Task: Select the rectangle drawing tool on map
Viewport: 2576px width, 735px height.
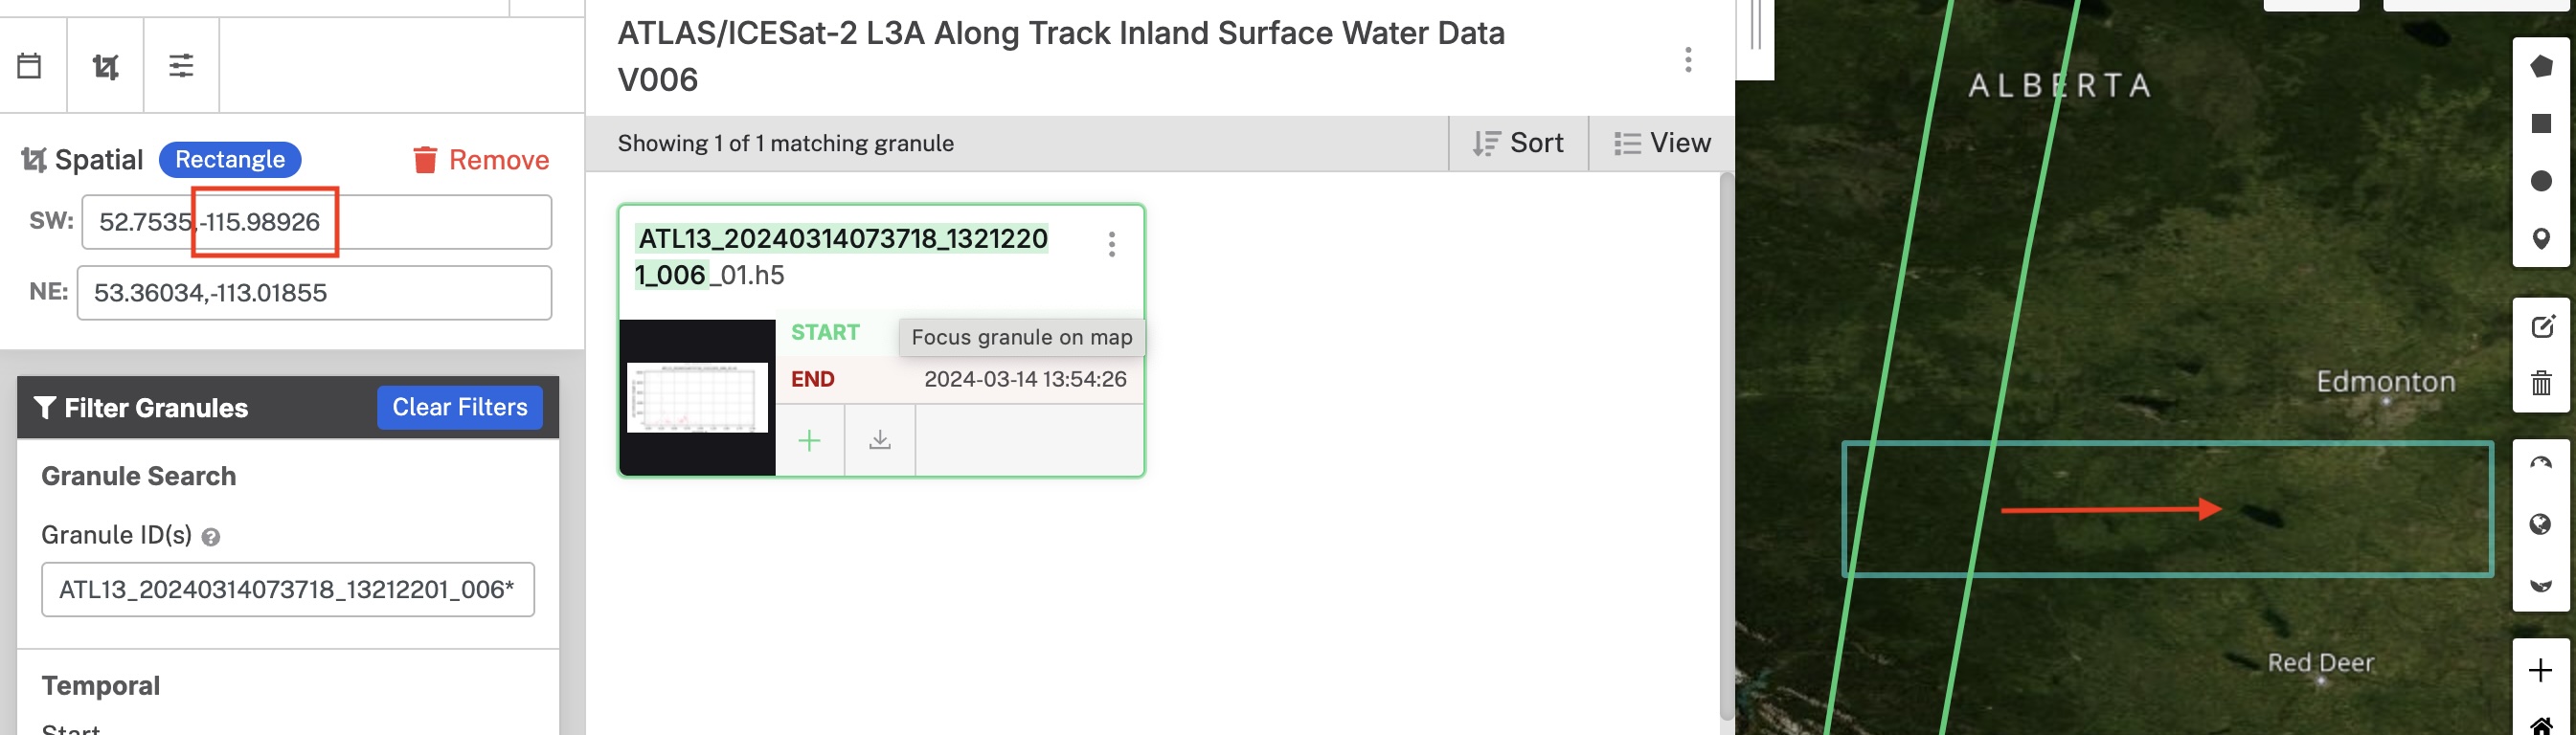Action: point(2540,124)
